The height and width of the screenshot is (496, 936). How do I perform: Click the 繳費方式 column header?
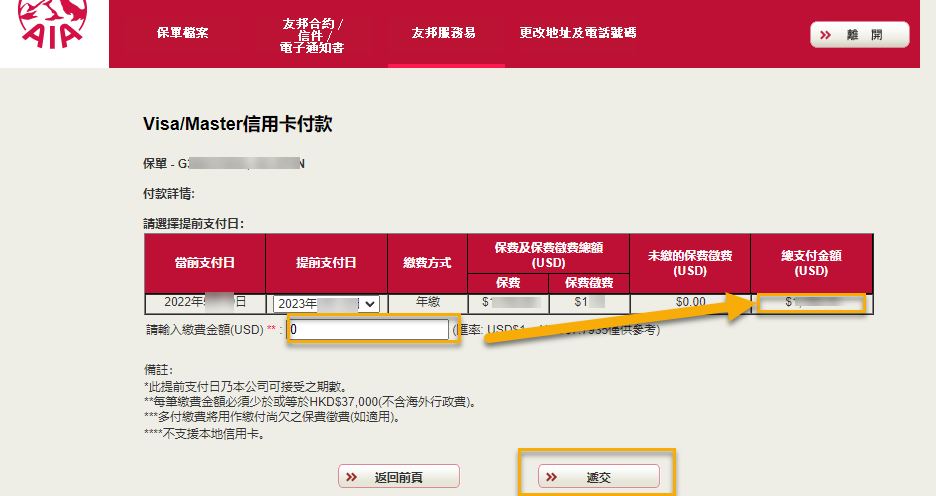[426, 263]
